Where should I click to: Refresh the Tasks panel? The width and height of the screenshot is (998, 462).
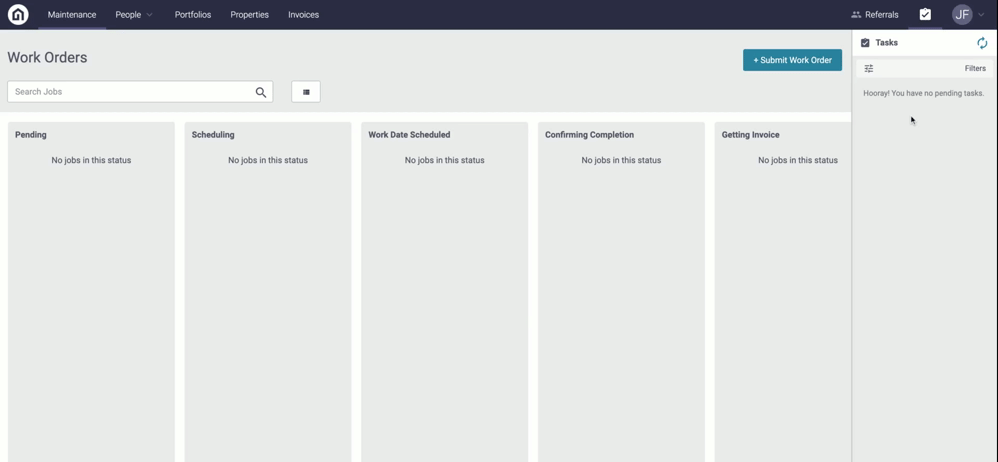pyautogui.click(x=982, y=43)
